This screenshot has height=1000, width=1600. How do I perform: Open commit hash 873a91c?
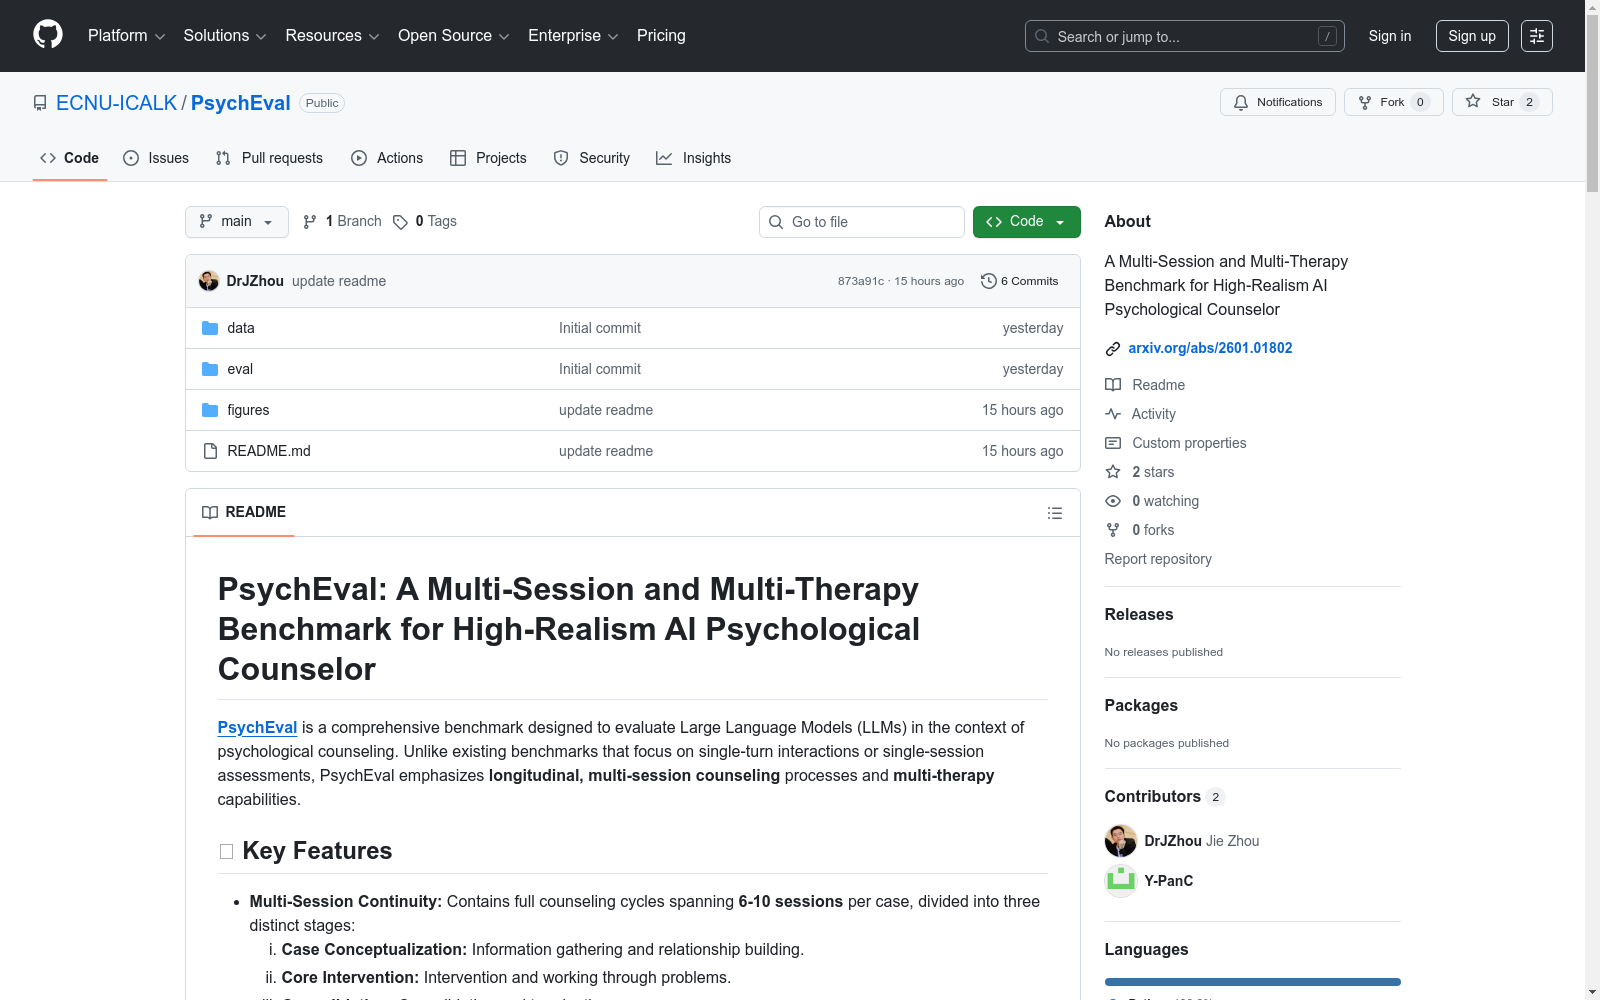(x=861, y=281)
